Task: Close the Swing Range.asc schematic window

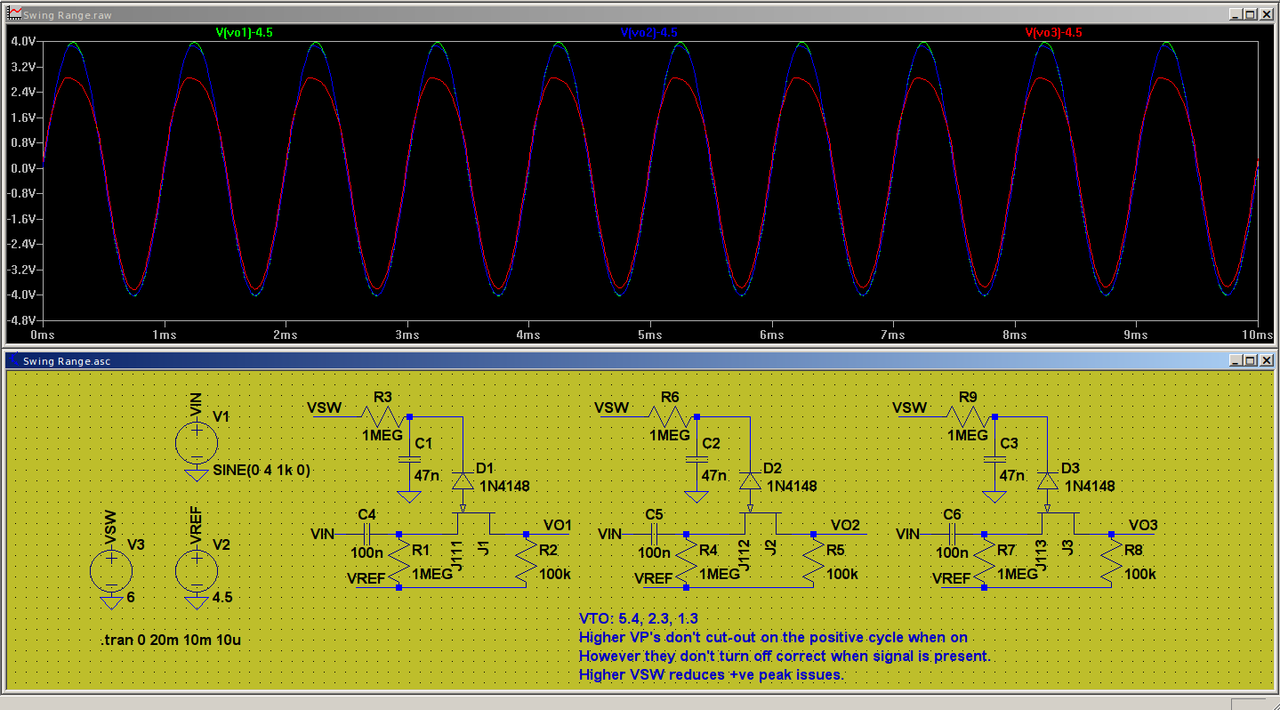Action: [1265, 360]
